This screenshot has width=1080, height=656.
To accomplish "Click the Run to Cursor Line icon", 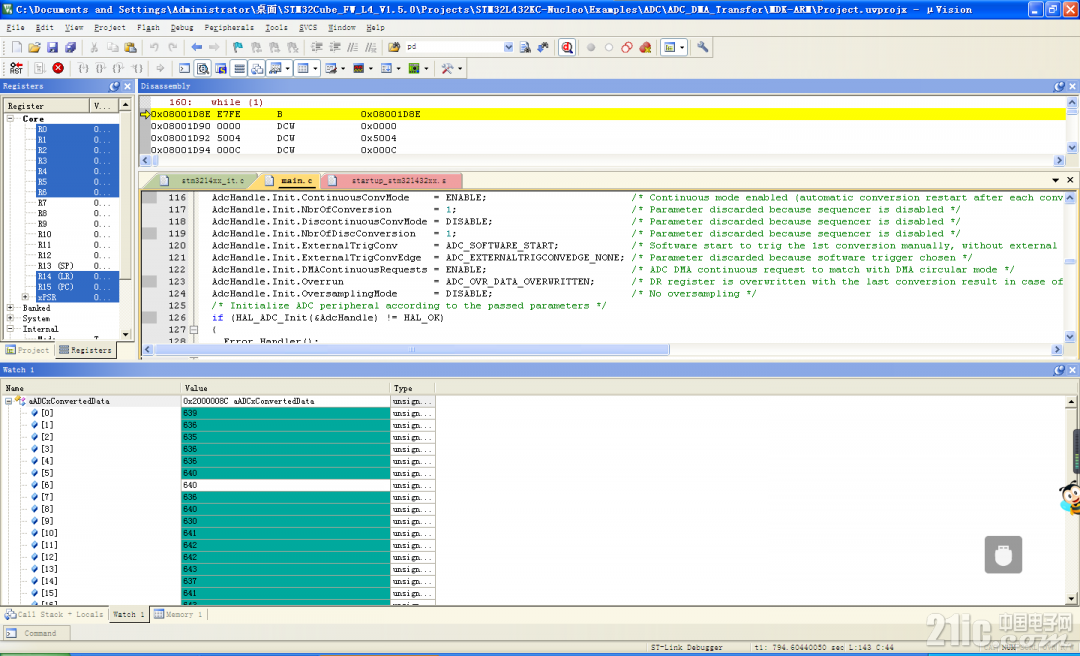I will click(138, 68).
